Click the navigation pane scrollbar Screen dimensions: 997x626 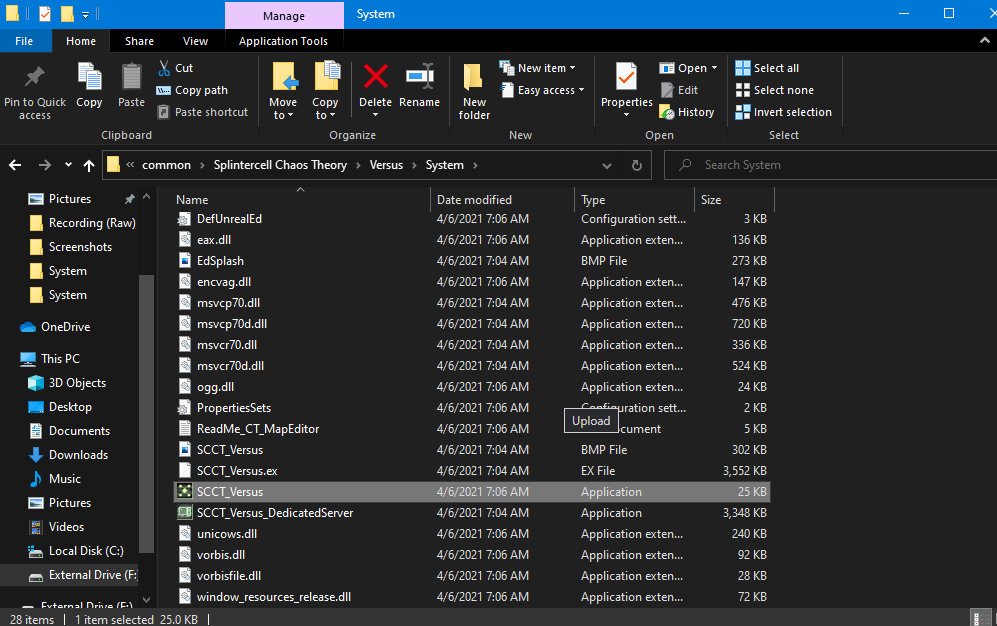146,413
